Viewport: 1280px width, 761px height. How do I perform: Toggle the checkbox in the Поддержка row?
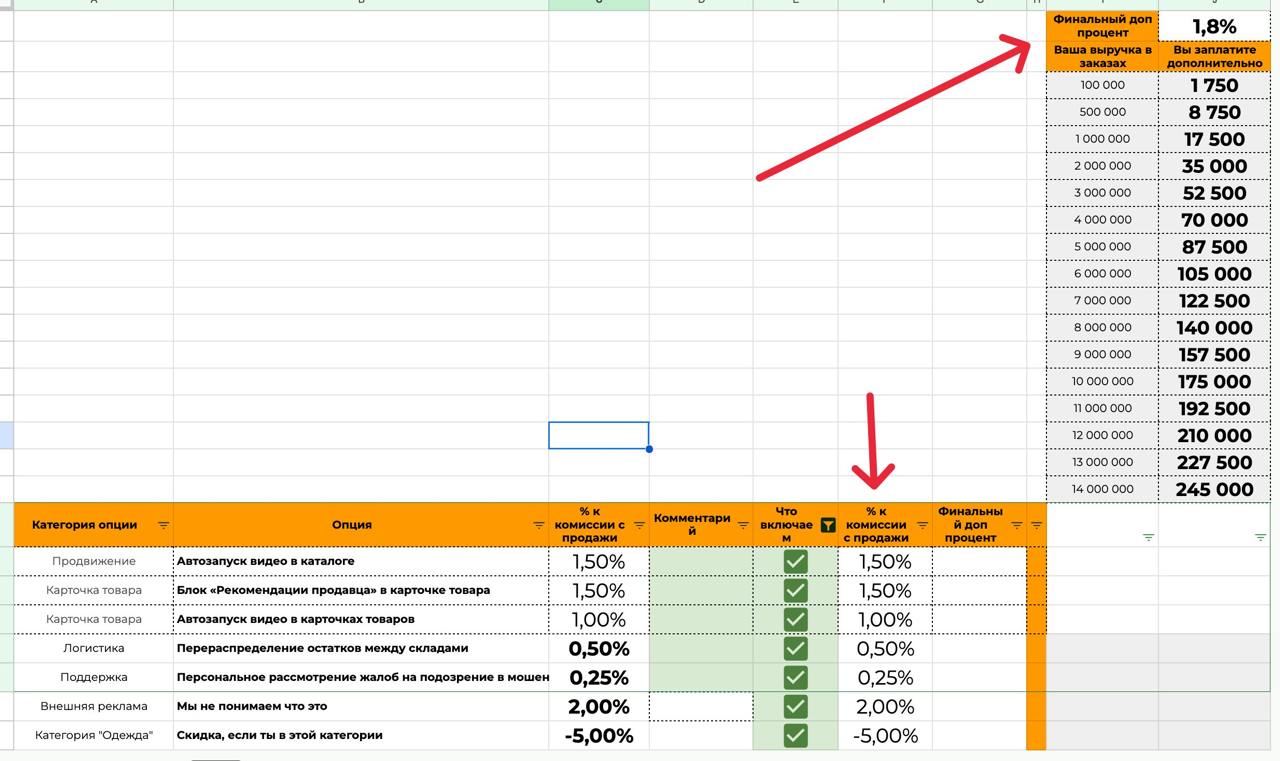pyautogui.click(x=795, y=678)
